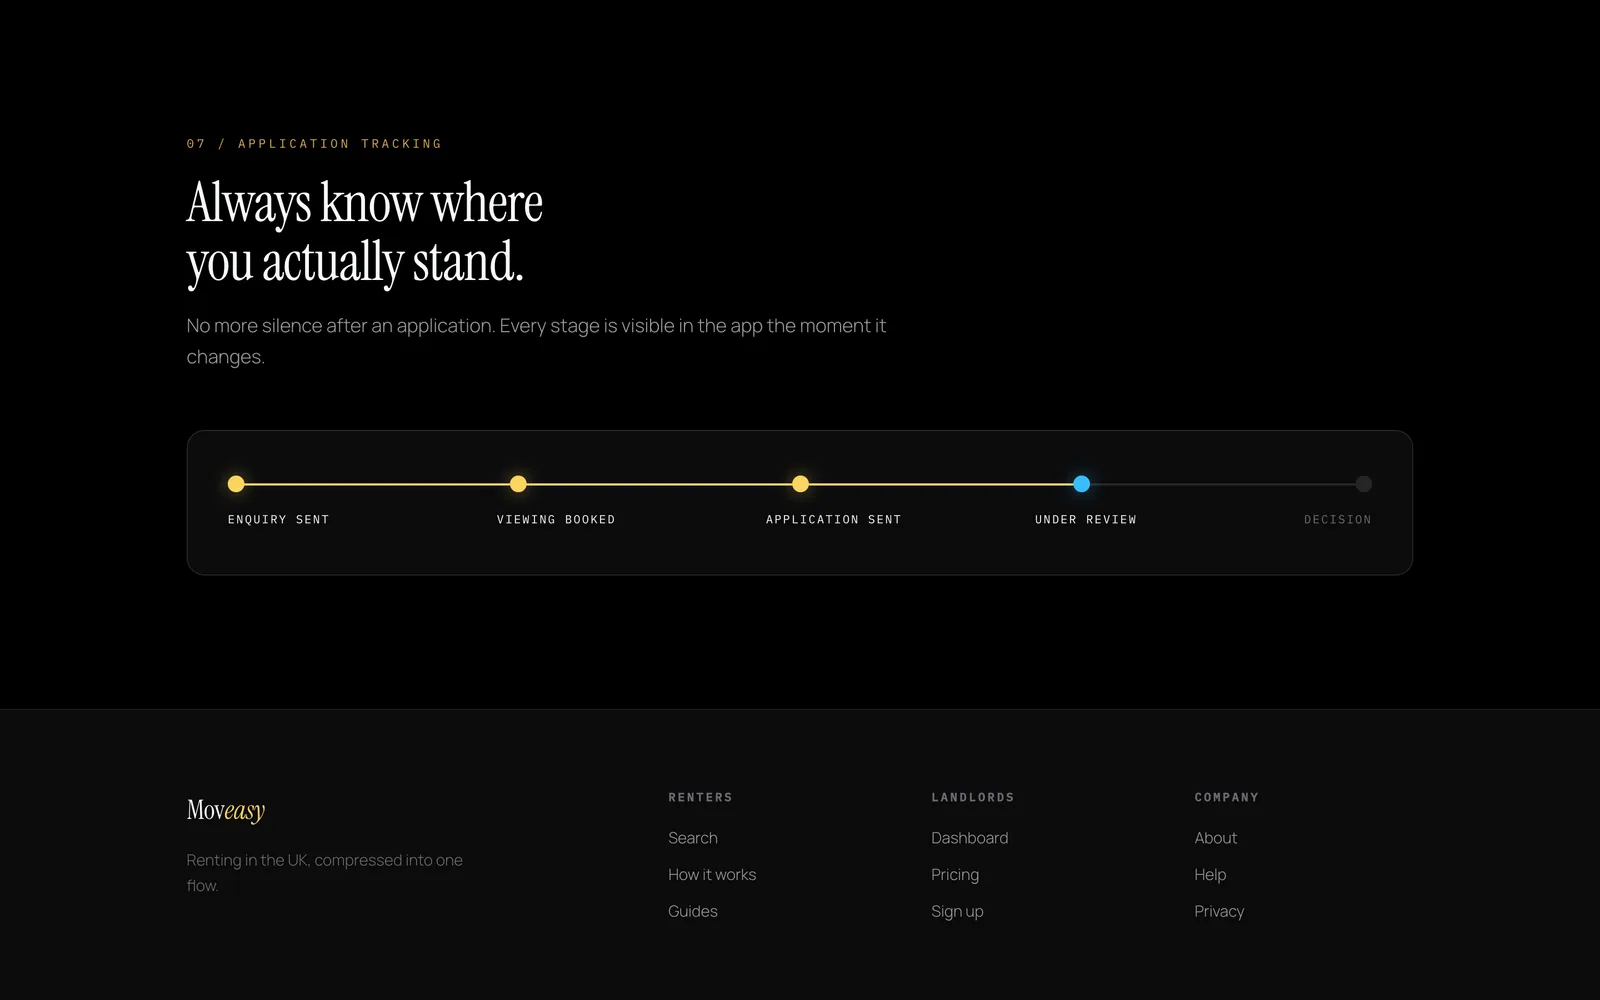Image resolution: width=1600 pixels, height=1000 pixels.
Task: Click the 'No more silence after an application' paragraph
Action: (x=536, y=341)
